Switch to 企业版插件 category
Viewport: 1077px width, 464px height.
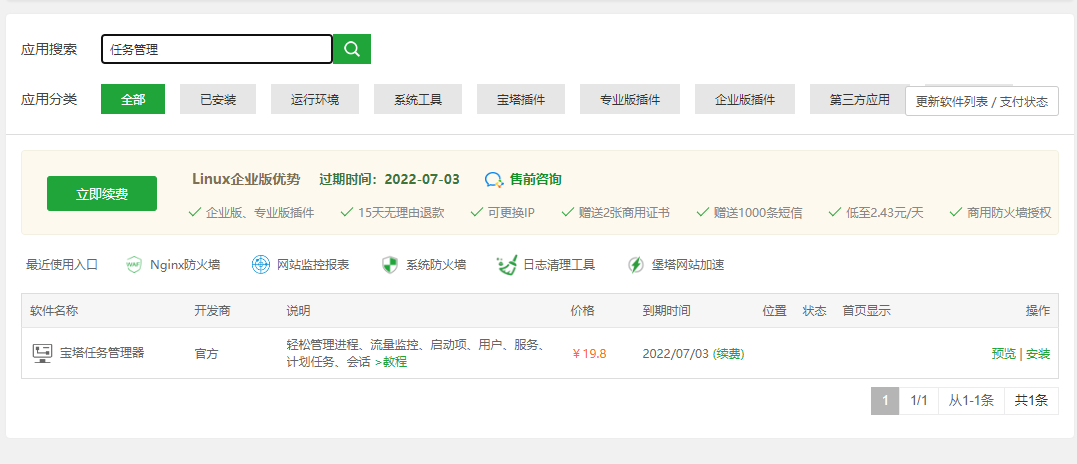pos(745,100)
